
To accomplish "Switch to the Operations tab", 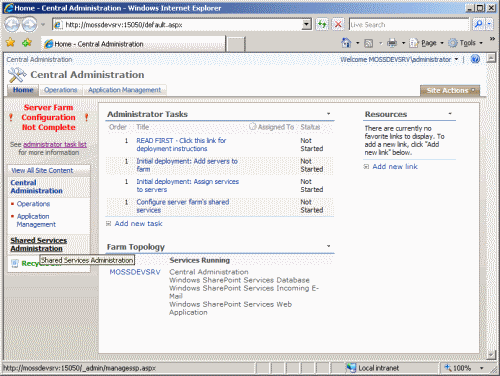I will (x=61, y=90).
